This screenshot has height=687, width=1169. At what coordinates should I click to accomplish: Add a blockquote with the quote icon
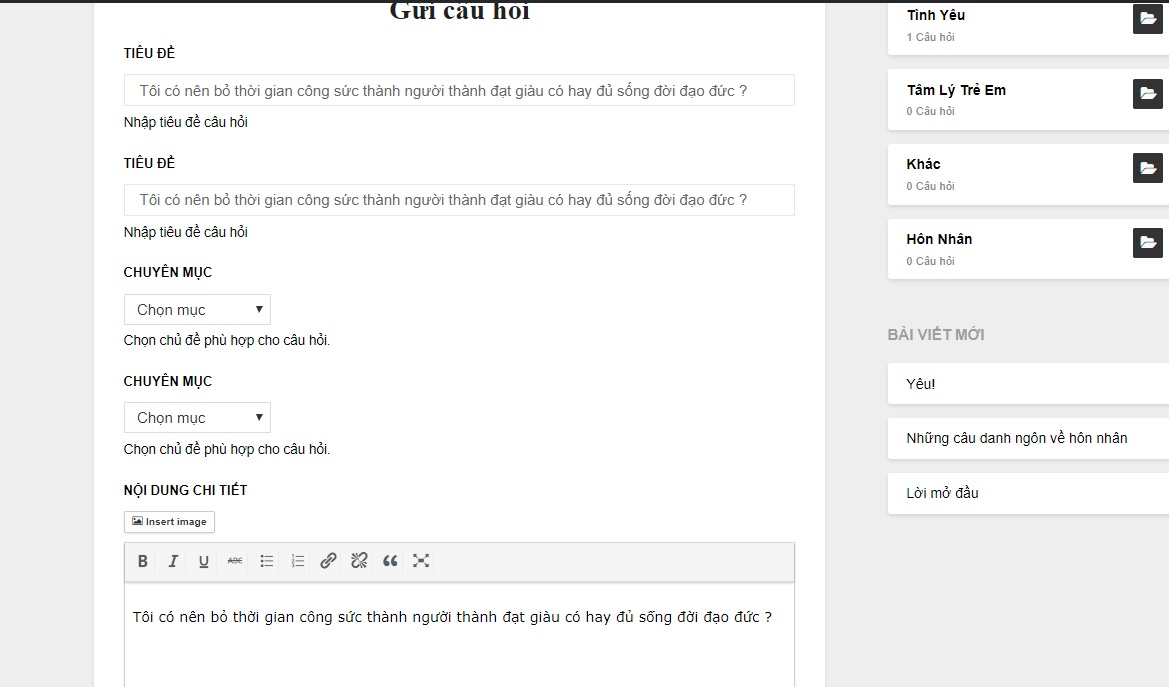[390, 561]
